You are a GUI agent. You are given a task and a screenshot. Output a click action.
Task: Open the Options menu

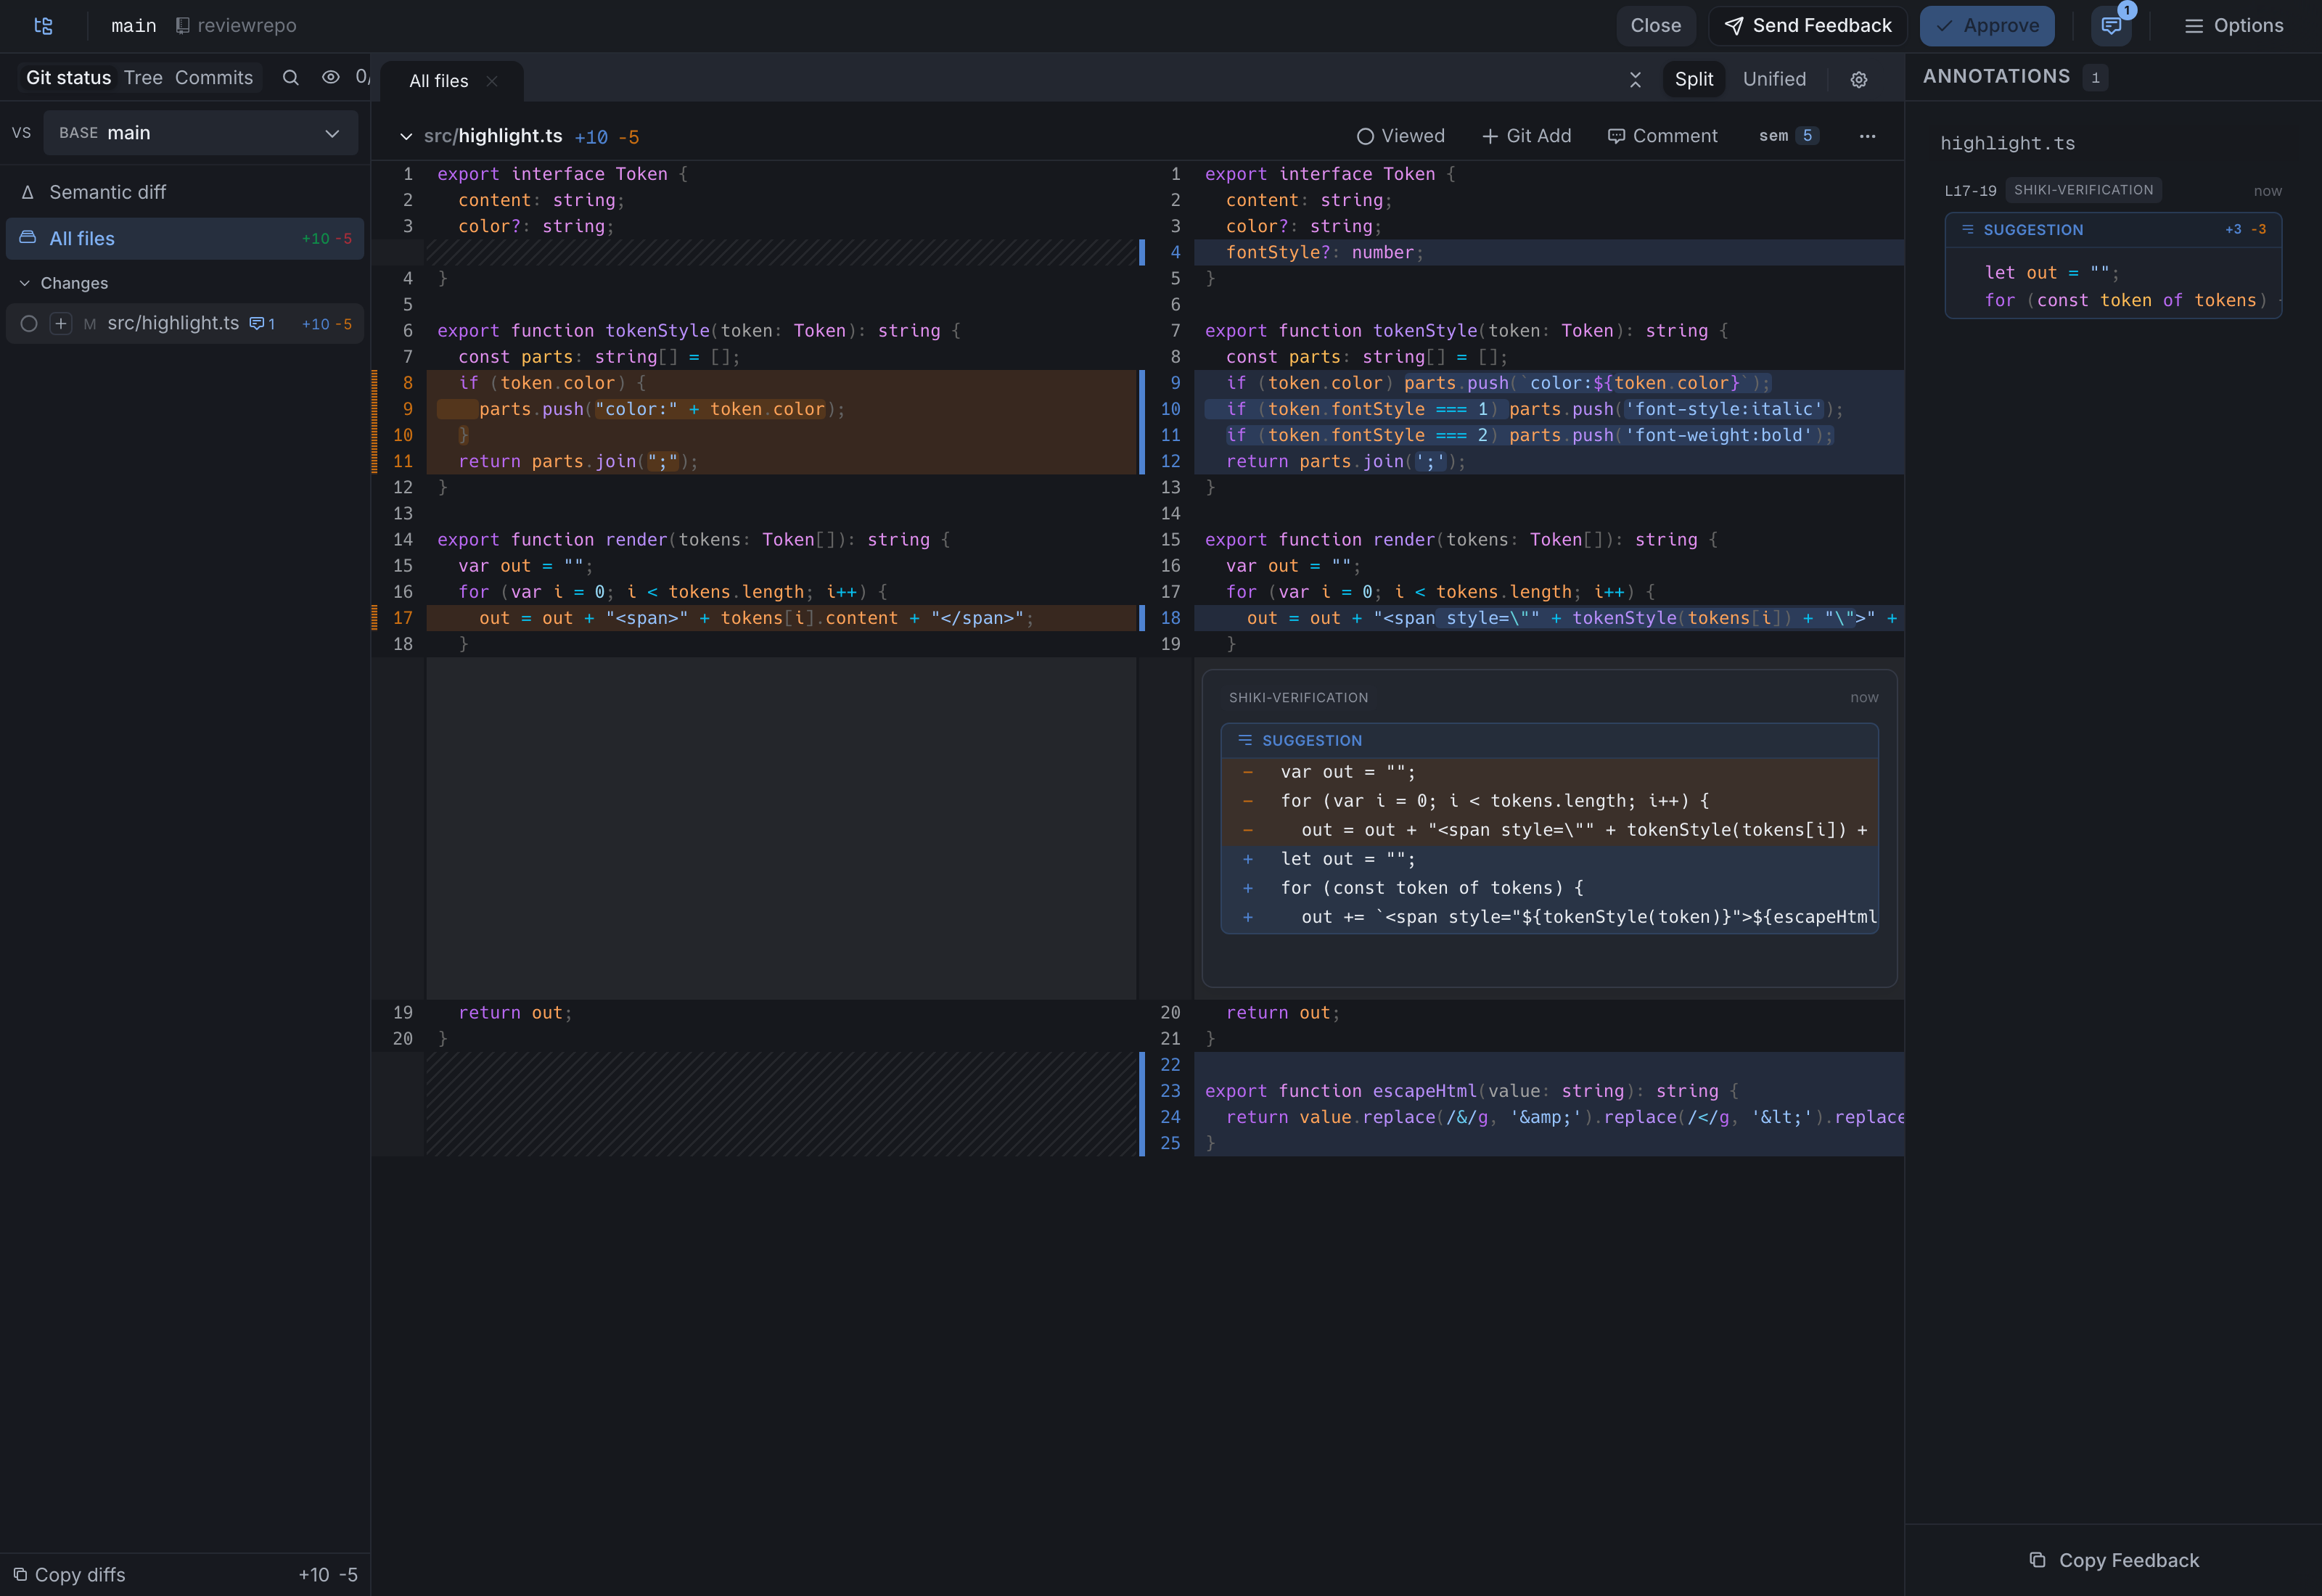coord(2233,26)
